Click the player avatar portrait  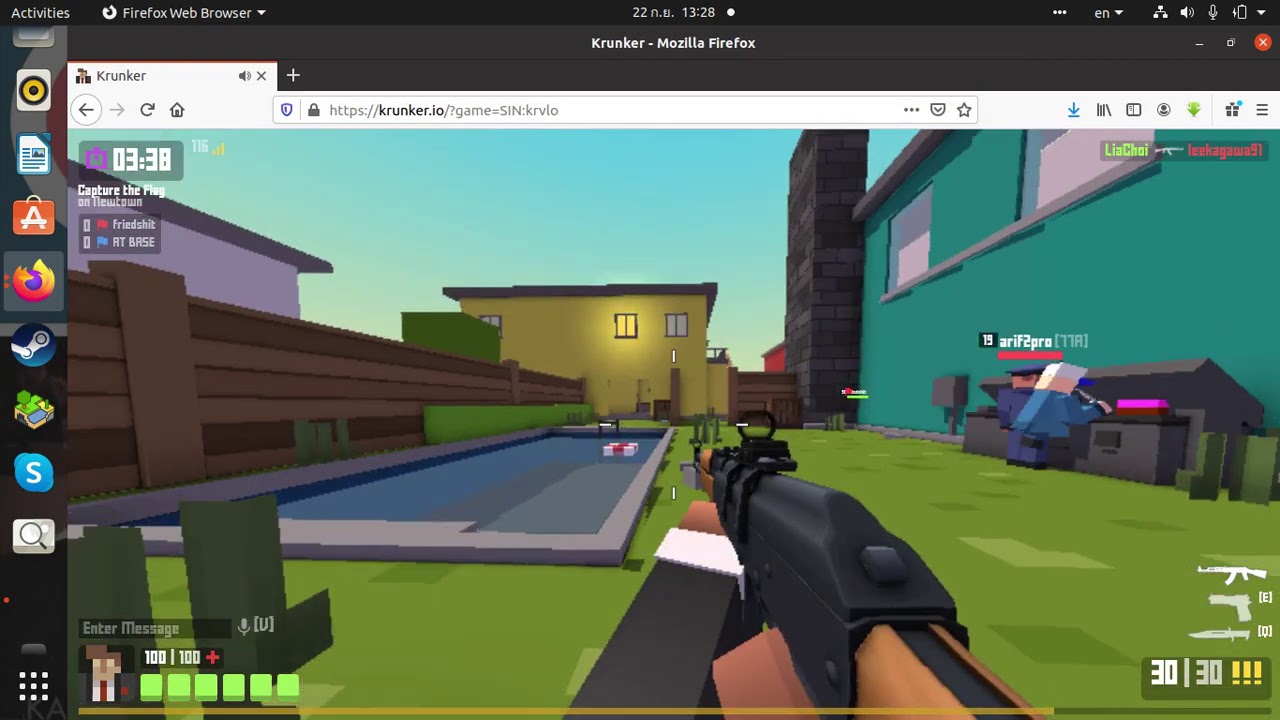[105, 674]
